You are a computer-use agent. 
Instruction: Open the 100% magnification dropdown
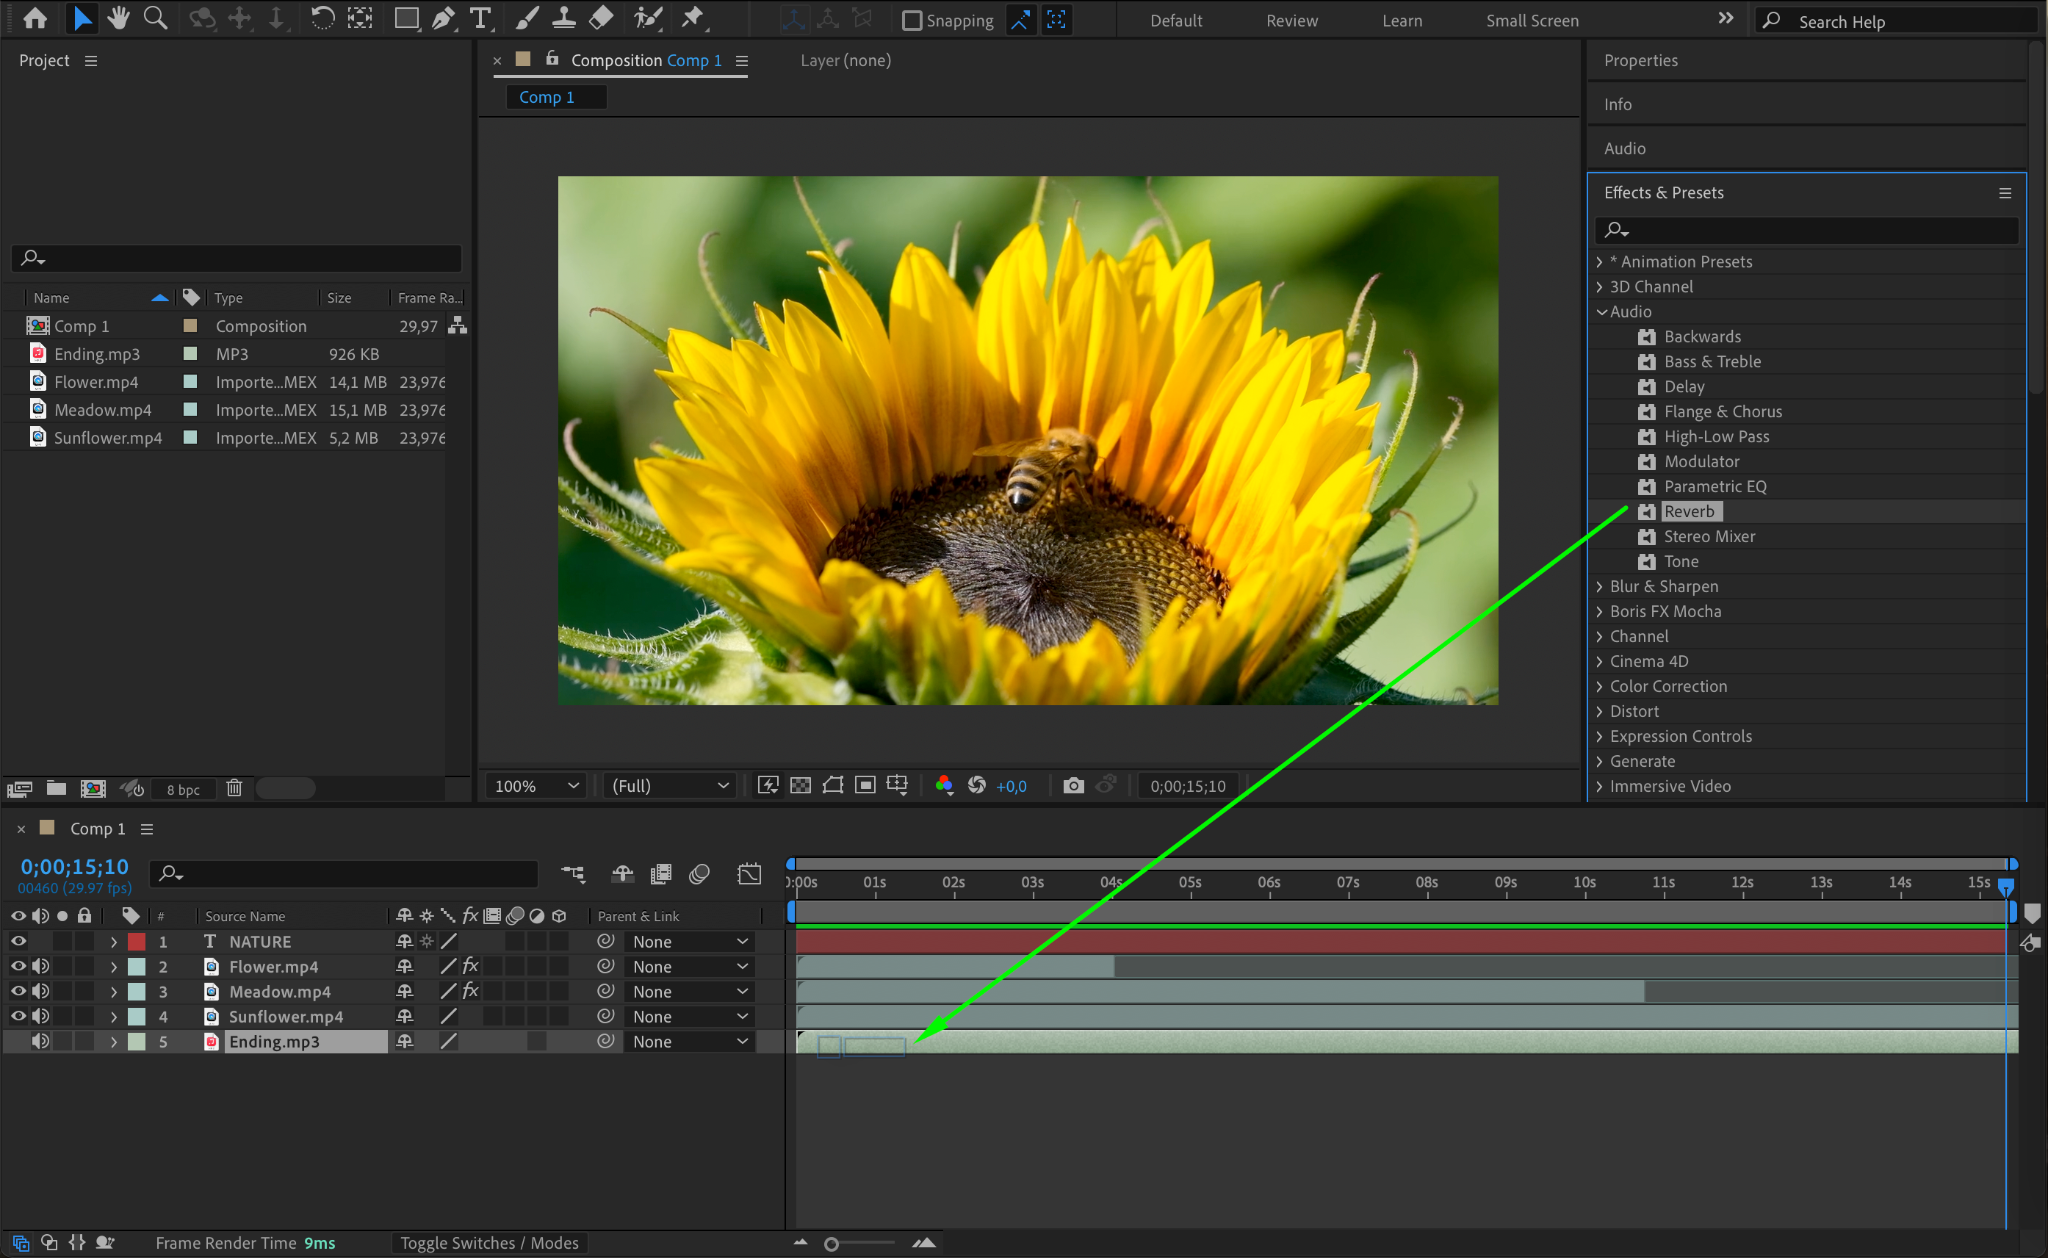coord(535,786)
